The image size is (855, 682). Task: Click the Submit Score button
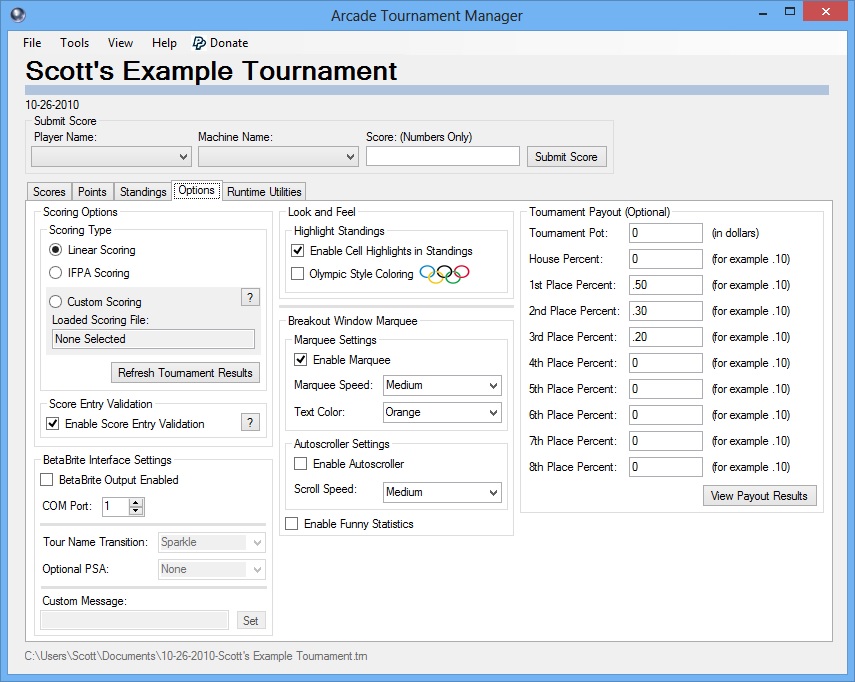tap(566, 157)
